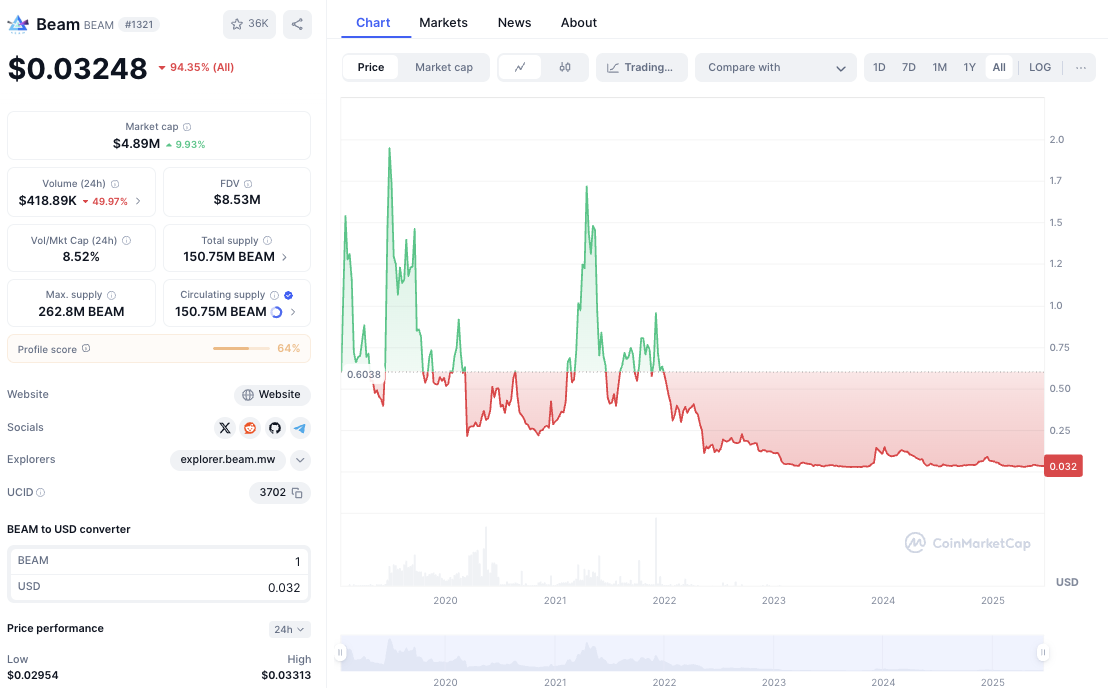Show UCID info icon
Viewport: 1108px width, 688px height.
[x=40, y=492]
